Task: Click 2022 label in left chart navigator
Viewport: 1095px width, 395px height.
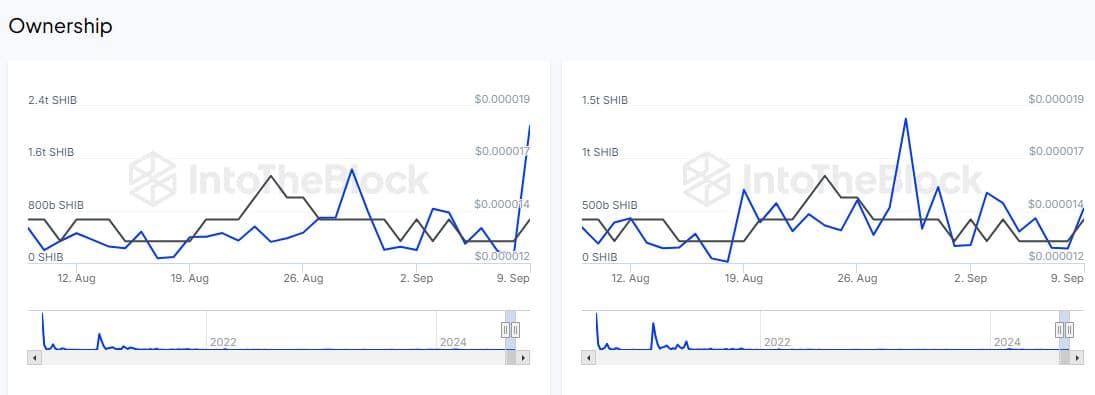Action: coord(223,342)
